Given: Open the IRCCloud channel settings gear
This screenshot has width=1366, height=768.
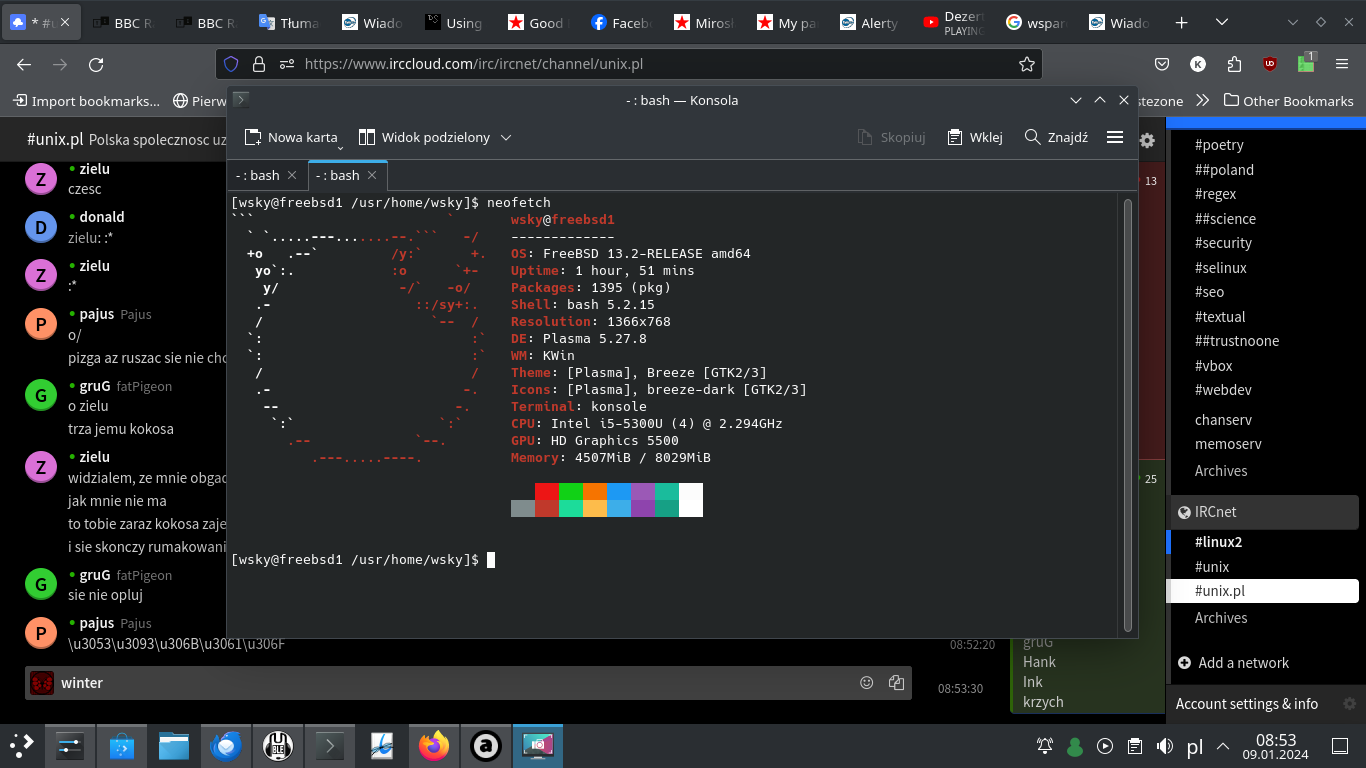Looking at the screenshot, I should (1147, 141).
